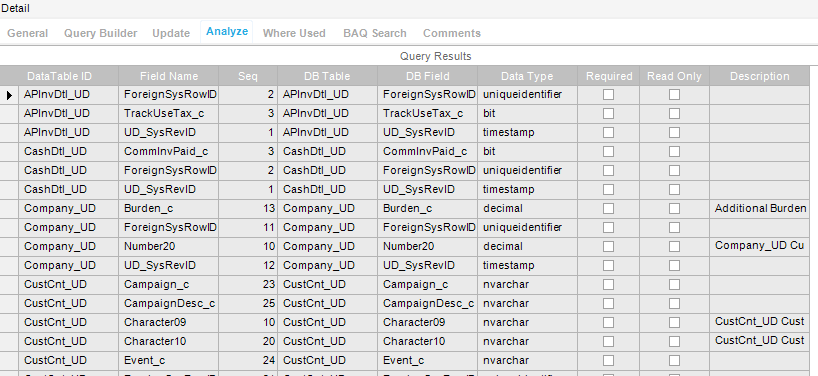818x376 pixels.
Task: Click the row selector arrow for the first row
Action: tap(9, 95)
